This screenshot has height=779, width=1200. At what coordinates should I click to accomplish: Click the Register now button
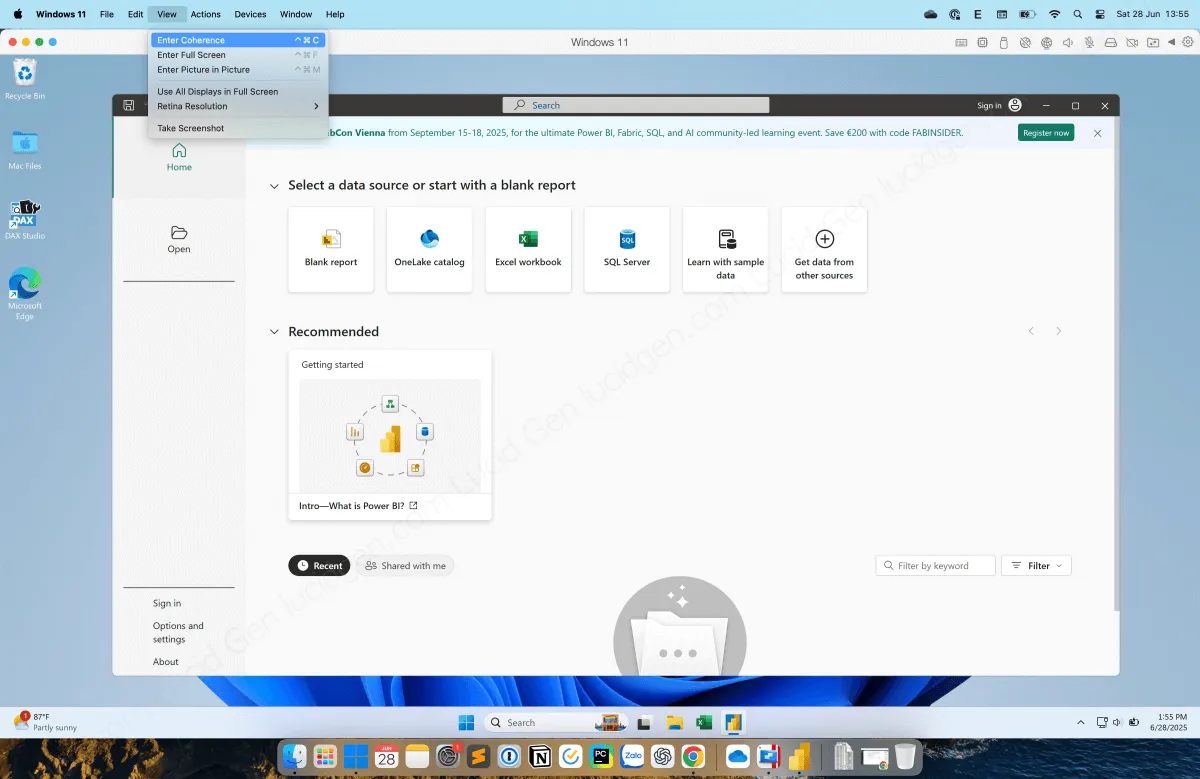[1046, 133]
